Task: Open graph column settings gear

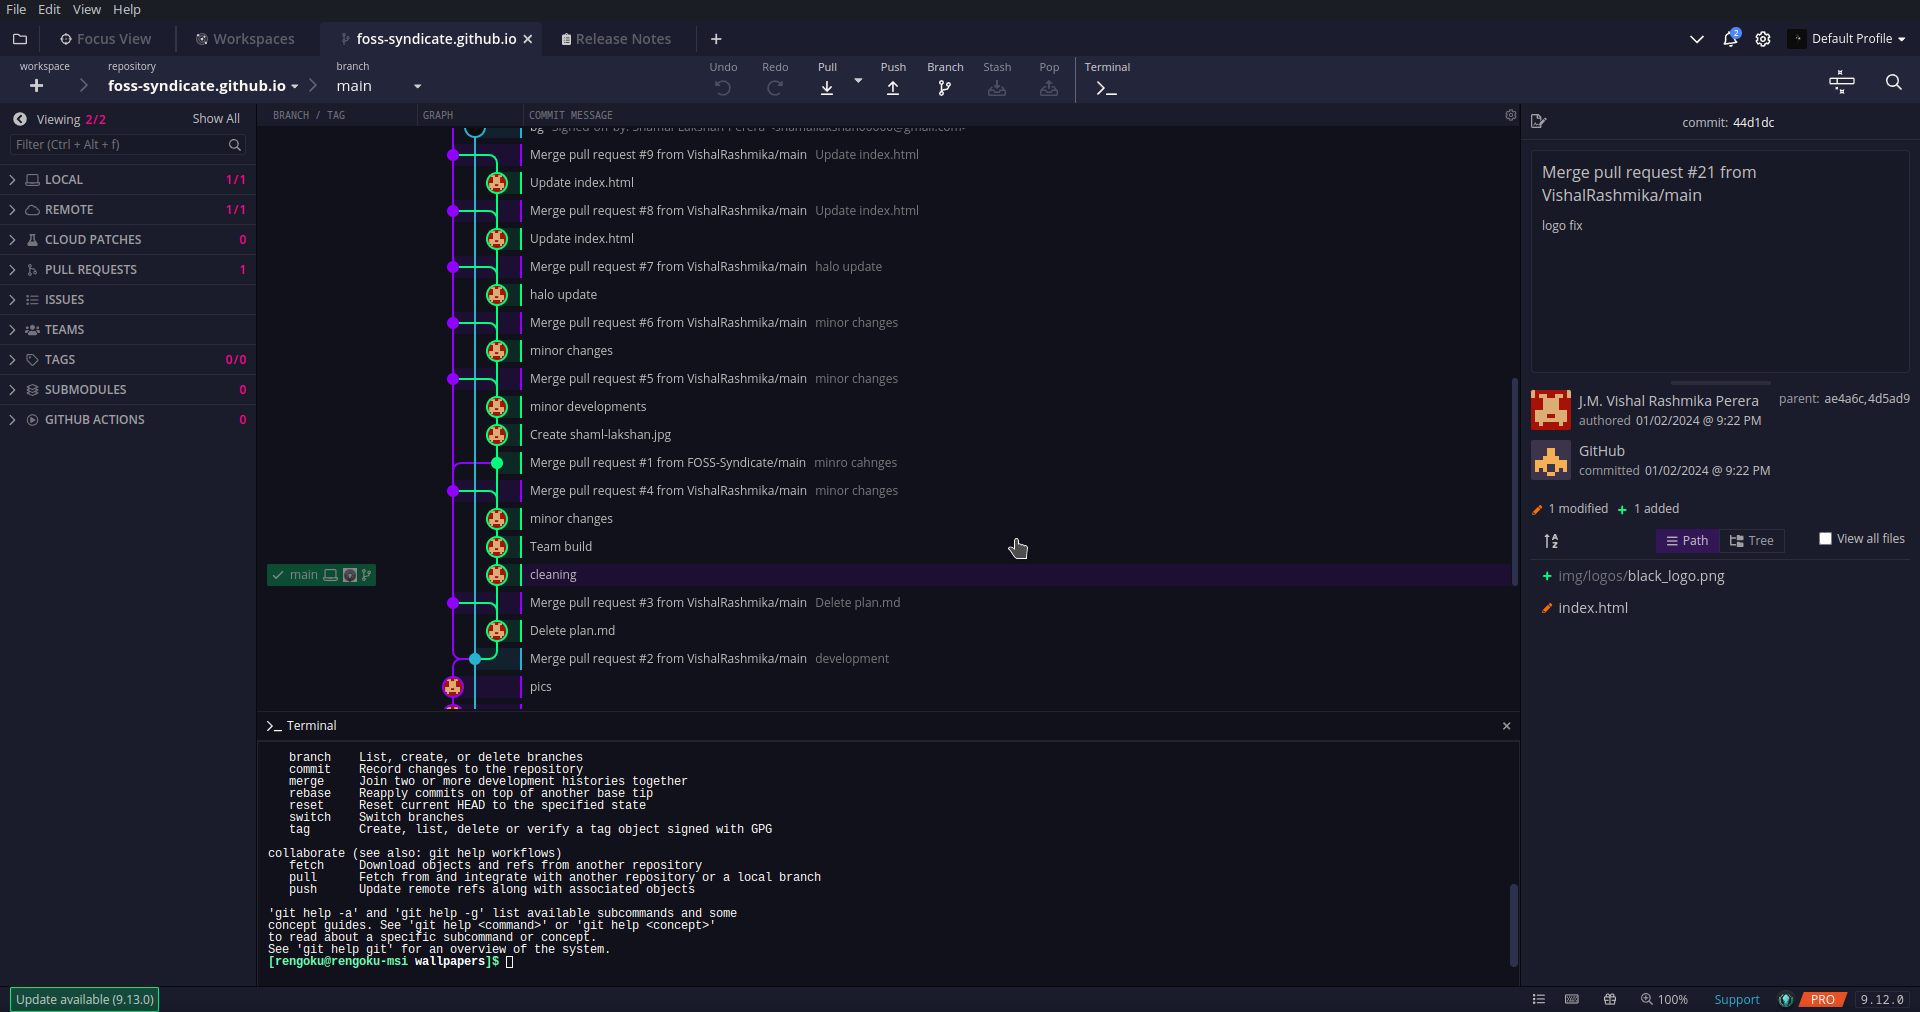Action: point(1510,115)
